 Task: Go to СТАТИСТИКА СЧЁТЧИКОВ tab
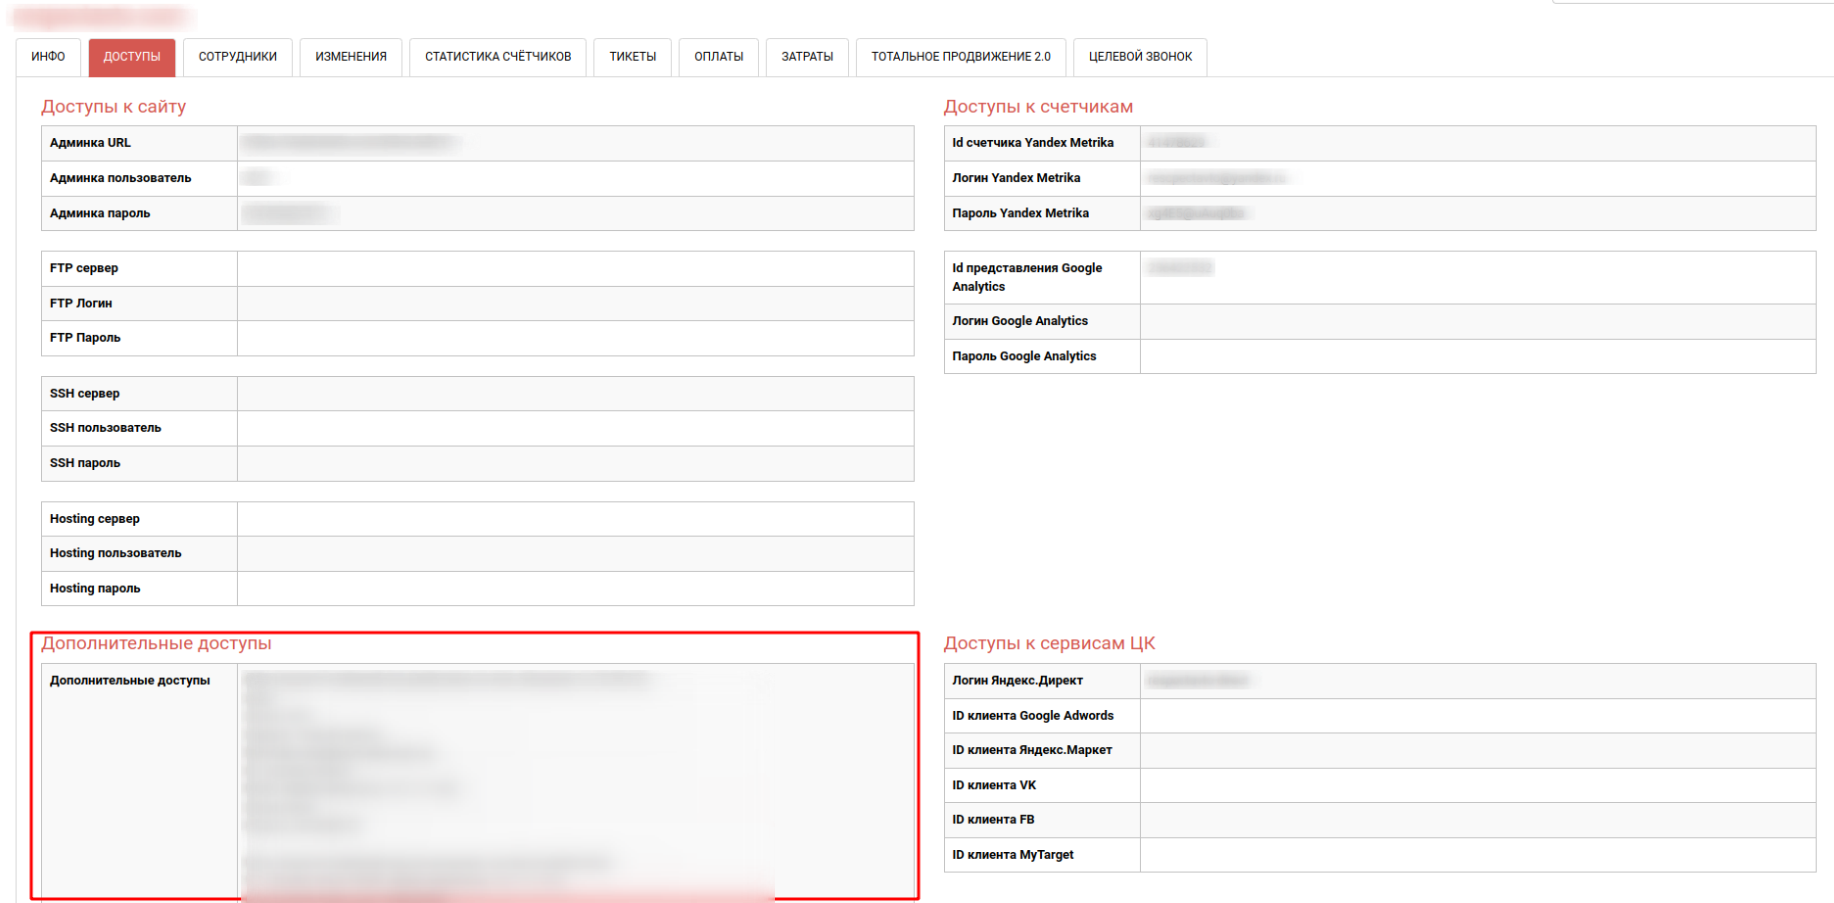pyautogui.click(x=498, y=57)
